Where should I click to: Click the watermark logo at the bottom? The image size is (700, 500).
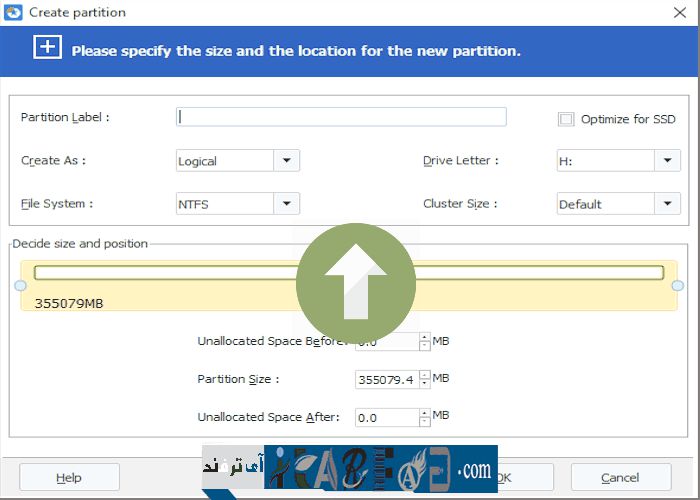point(350,468)
